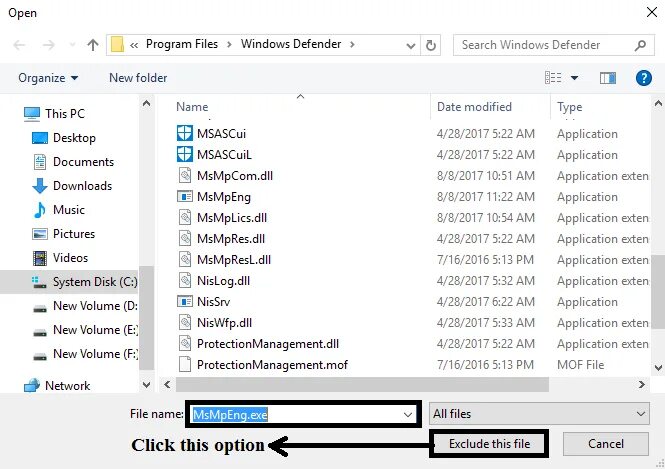Screen dimensions: 665x469
Task: Click the Exclude this file button
Action: [489, 444]
